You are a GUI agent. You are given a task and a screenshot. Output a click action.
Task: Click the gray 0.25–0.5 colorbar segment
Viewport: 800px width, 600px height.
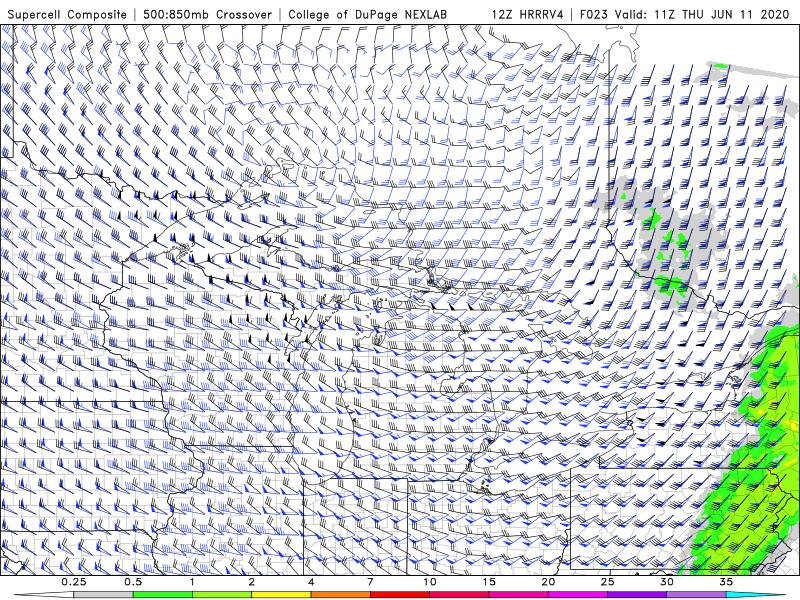[x=104, y=595]
